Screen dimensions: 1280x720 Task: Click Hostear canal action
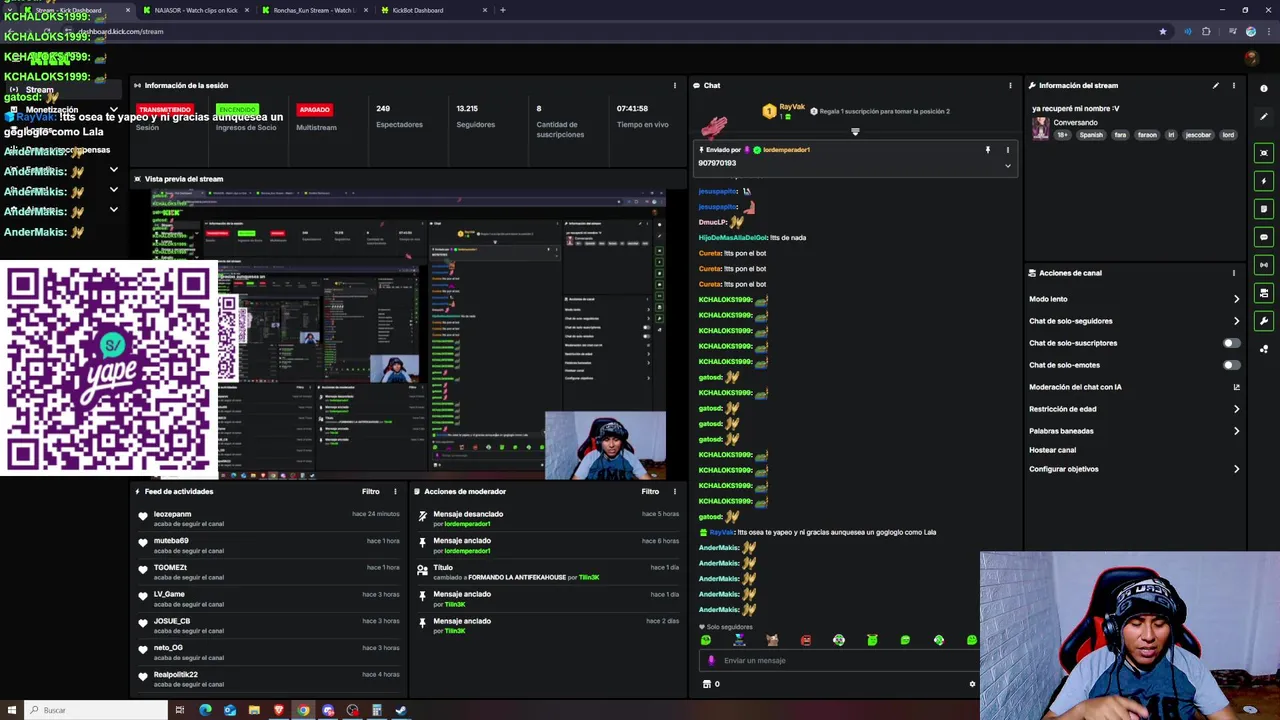1052,450
